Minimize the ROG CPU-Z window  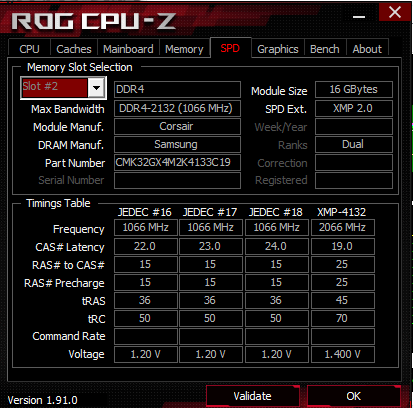359,17
